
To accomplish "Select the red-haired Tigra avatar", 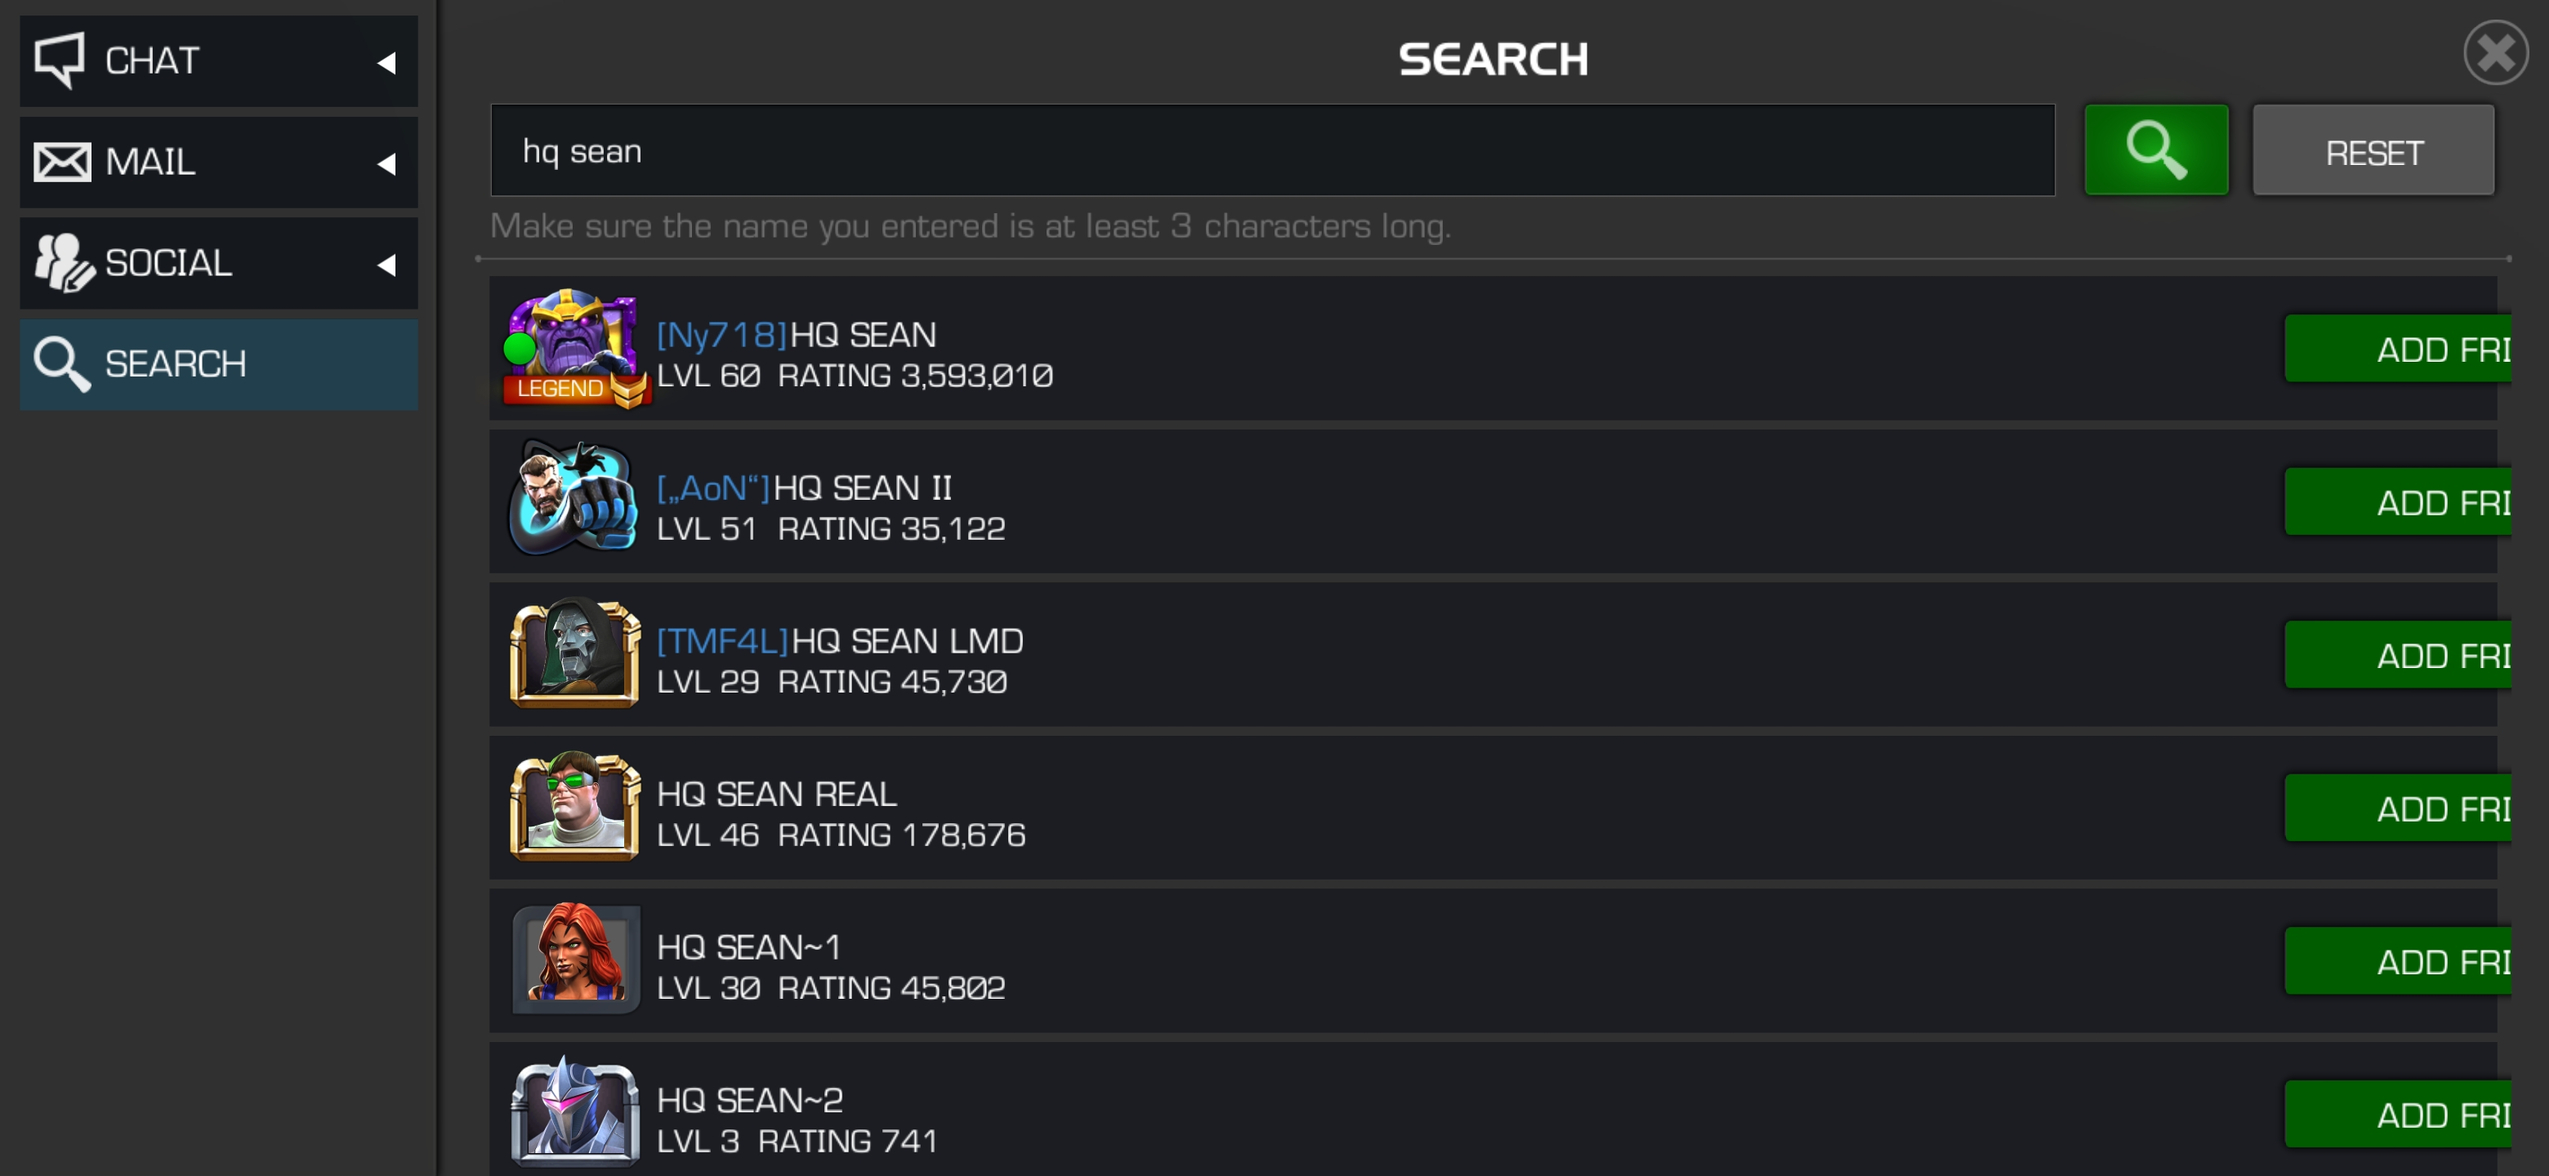I will pyautogui.click(x=573, y=959).
